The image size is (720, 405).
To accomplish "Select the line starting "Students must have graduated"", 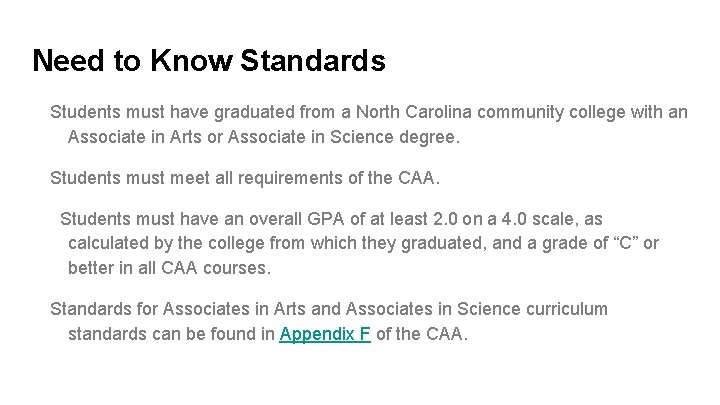I will tap(368, 112).
